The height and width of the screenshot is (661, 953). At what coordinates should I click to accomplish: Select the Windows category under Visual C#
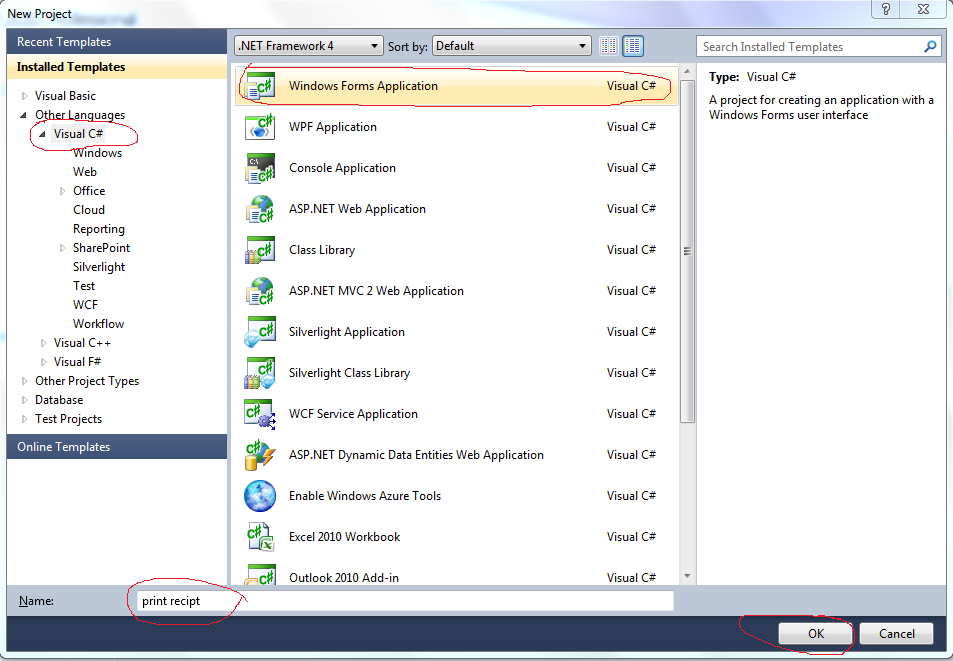(x=97, y=152)
